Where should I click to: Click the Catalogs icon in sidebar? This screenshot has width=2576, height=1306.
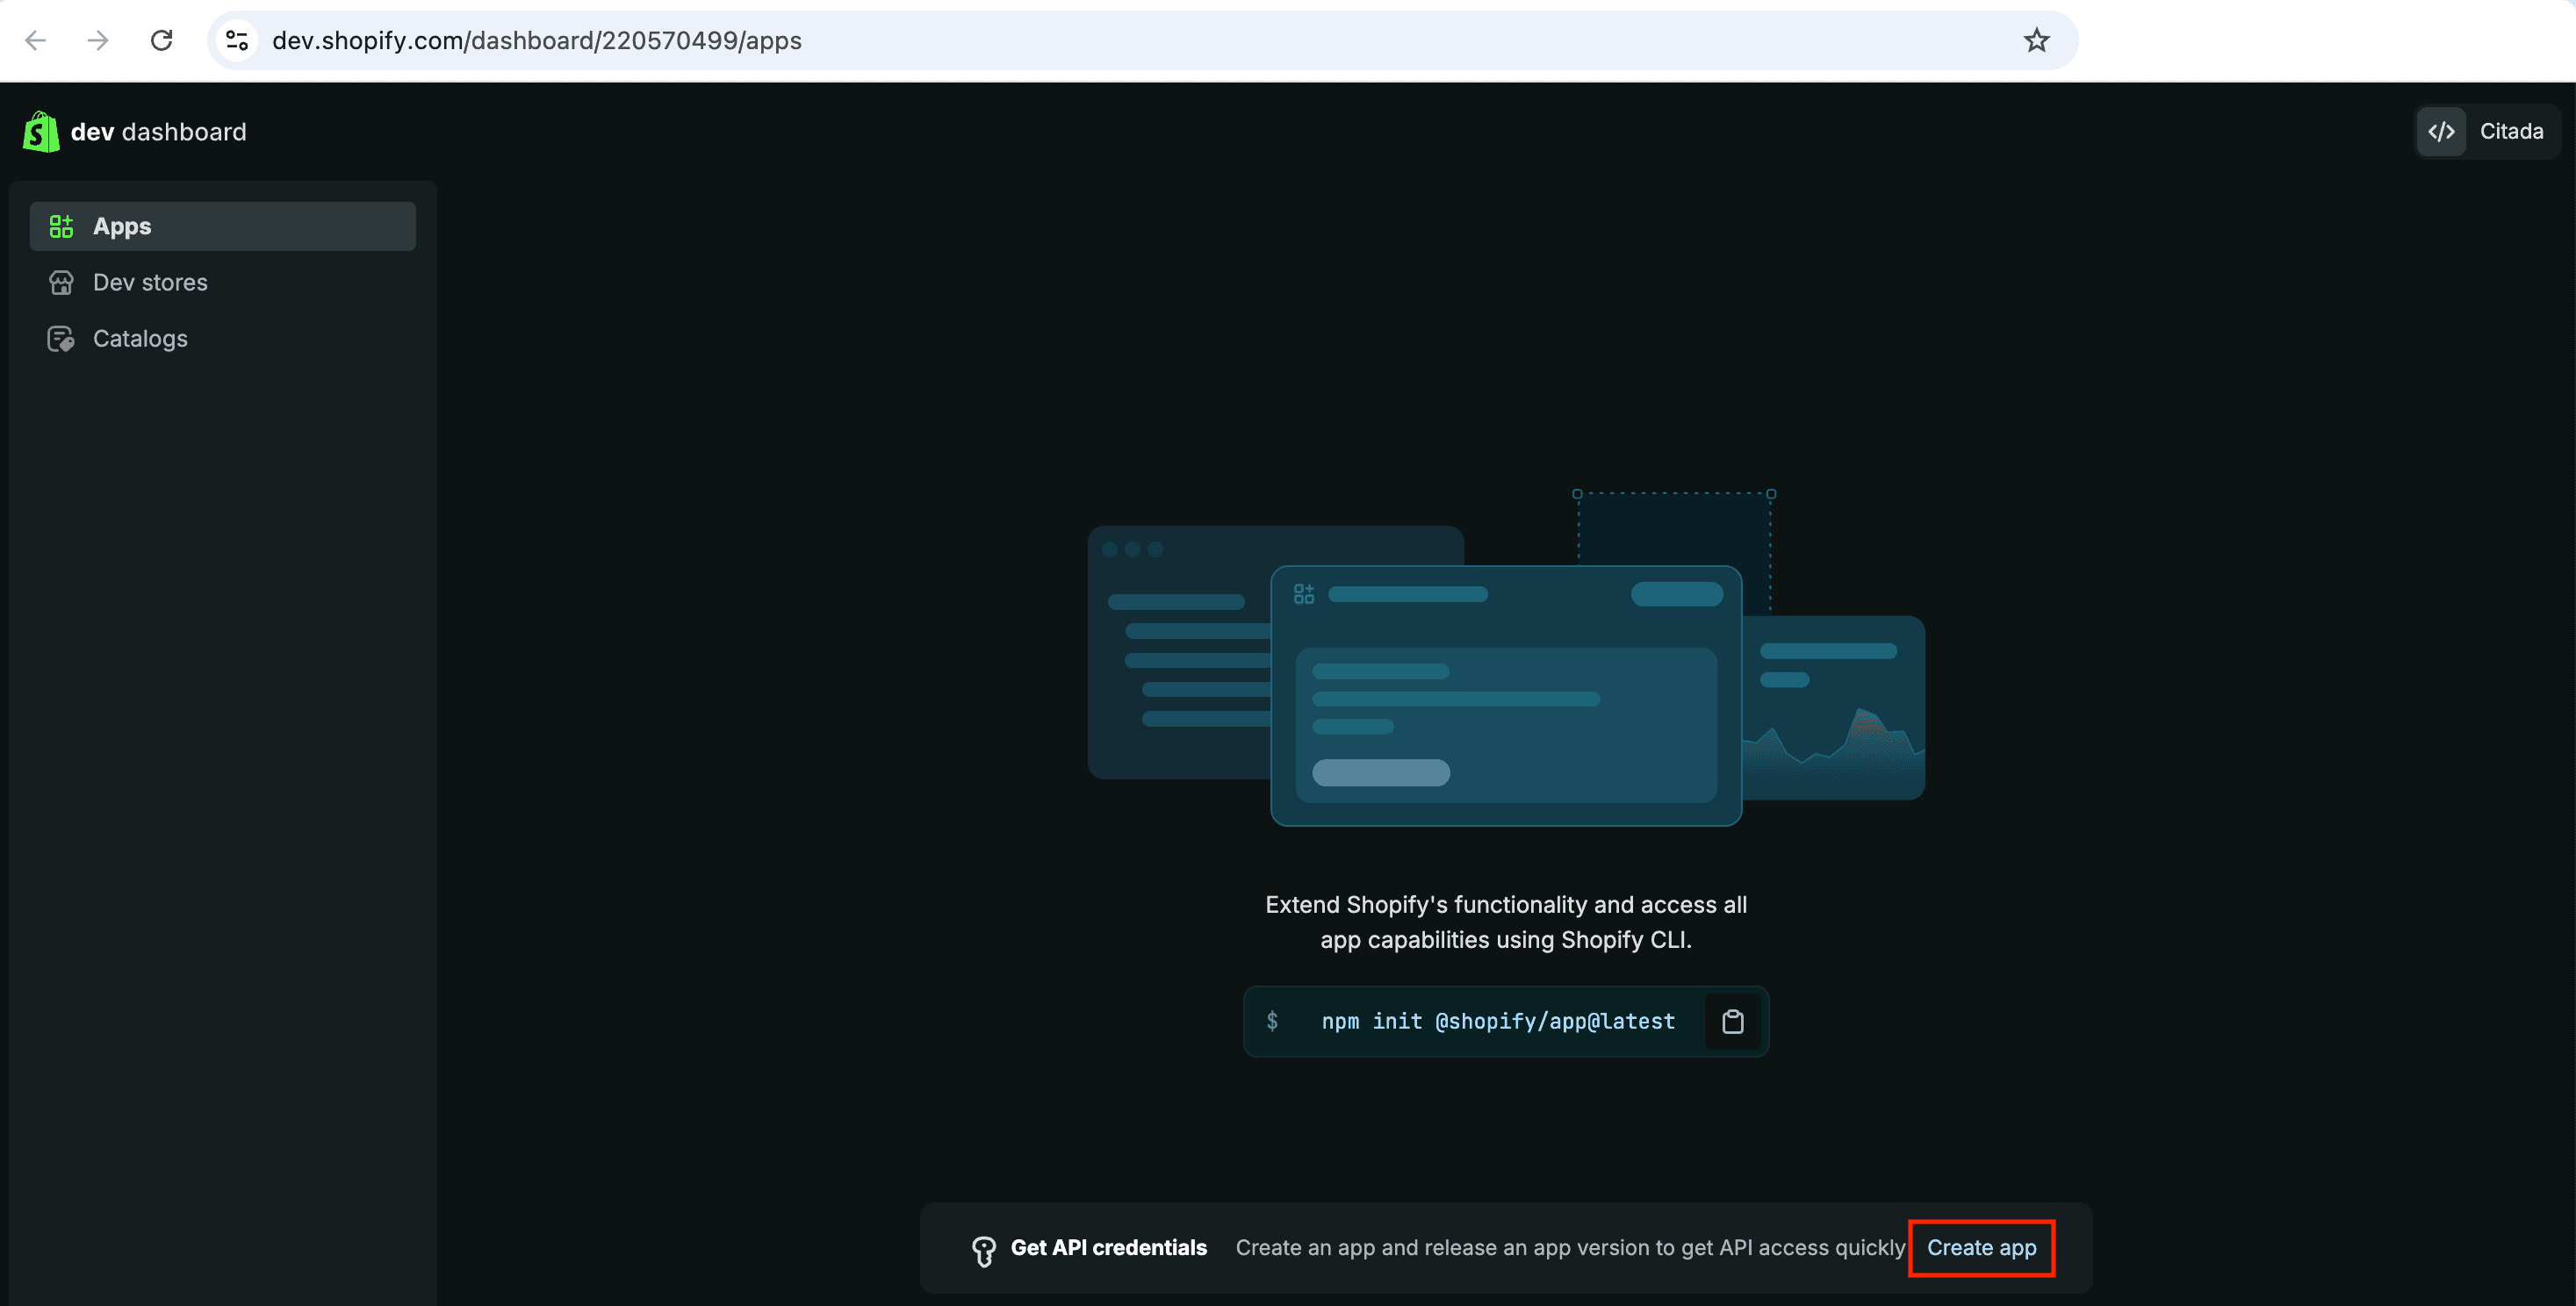[61, 339]
